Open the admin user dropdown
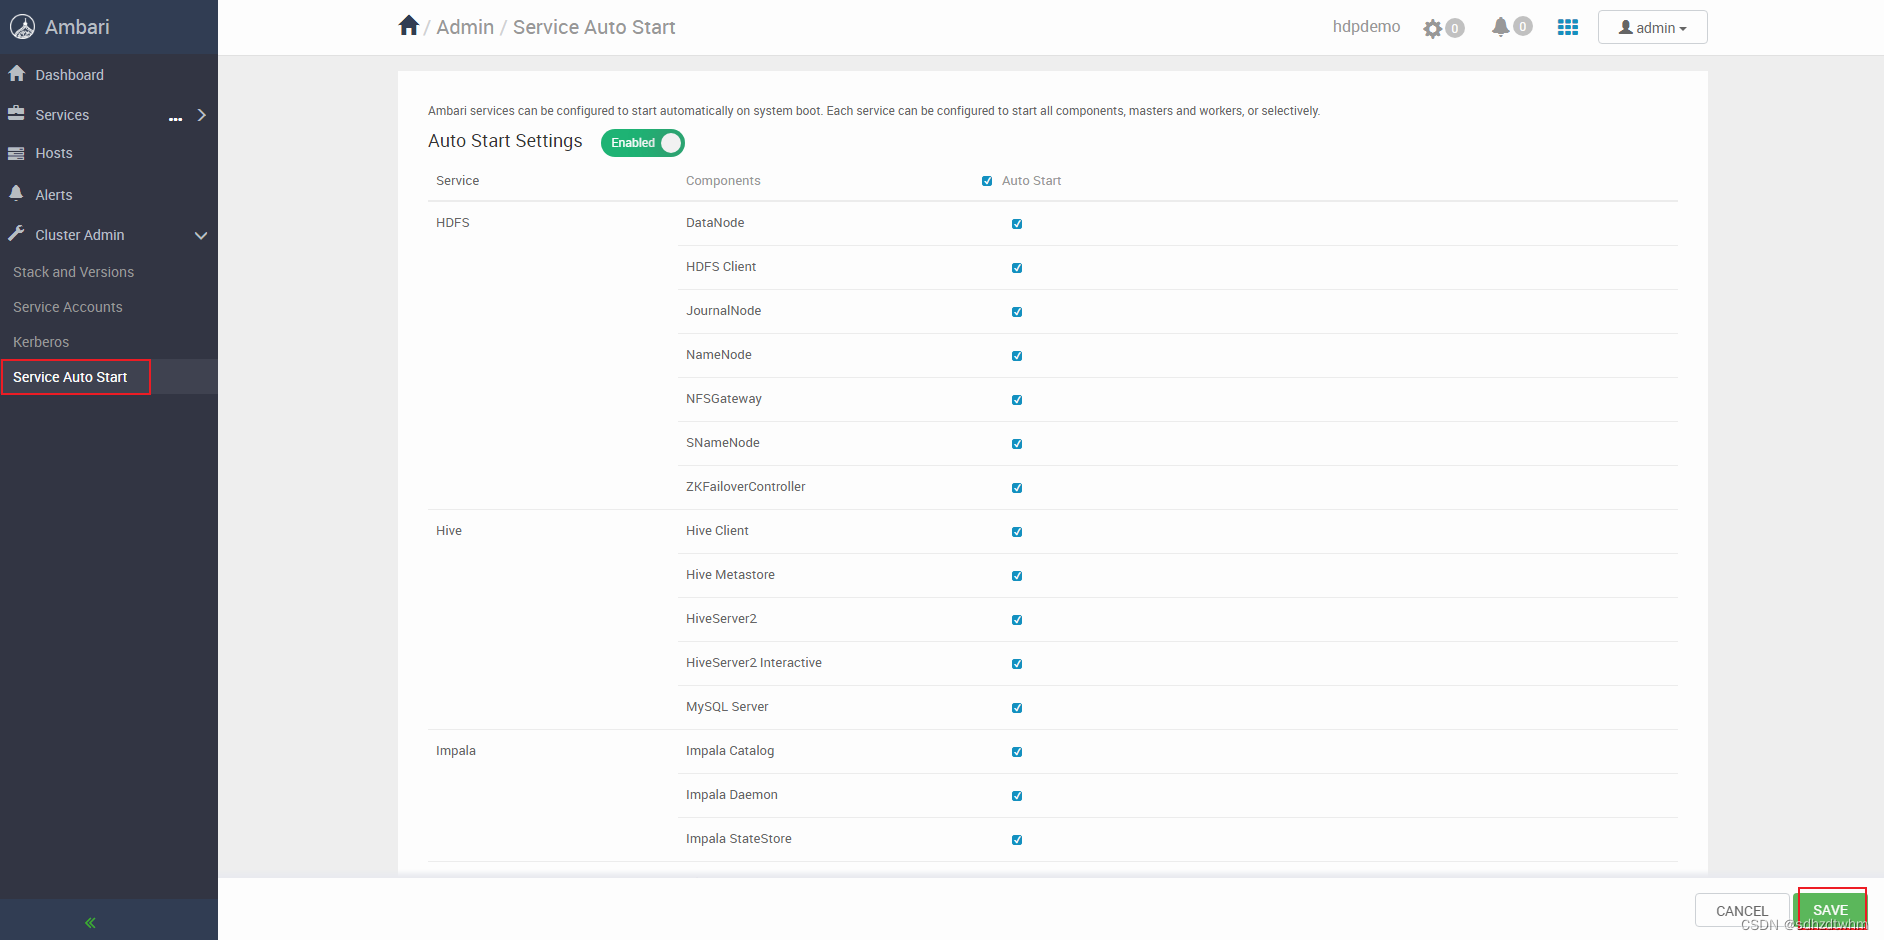The height and width of the screenshot is (940, 1884). 1652,27
